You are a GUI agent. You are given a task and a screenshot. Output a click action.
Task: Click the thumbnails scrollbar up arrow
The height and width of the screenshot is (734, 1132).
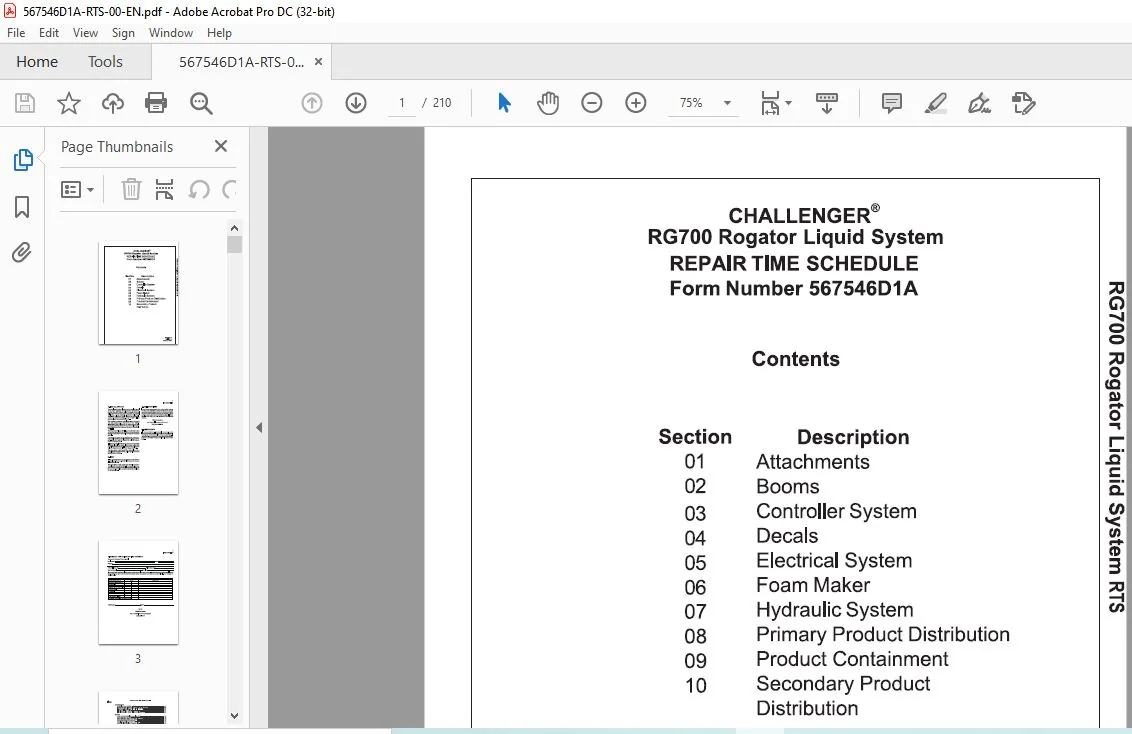[234, 228]
